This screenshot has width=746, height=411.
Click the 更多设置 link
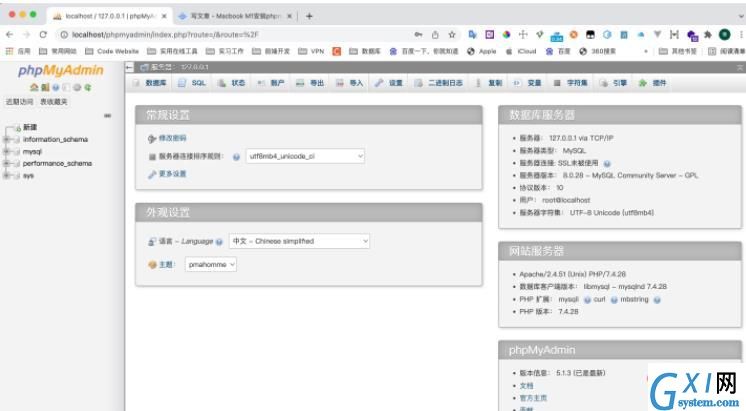(172, 174)
